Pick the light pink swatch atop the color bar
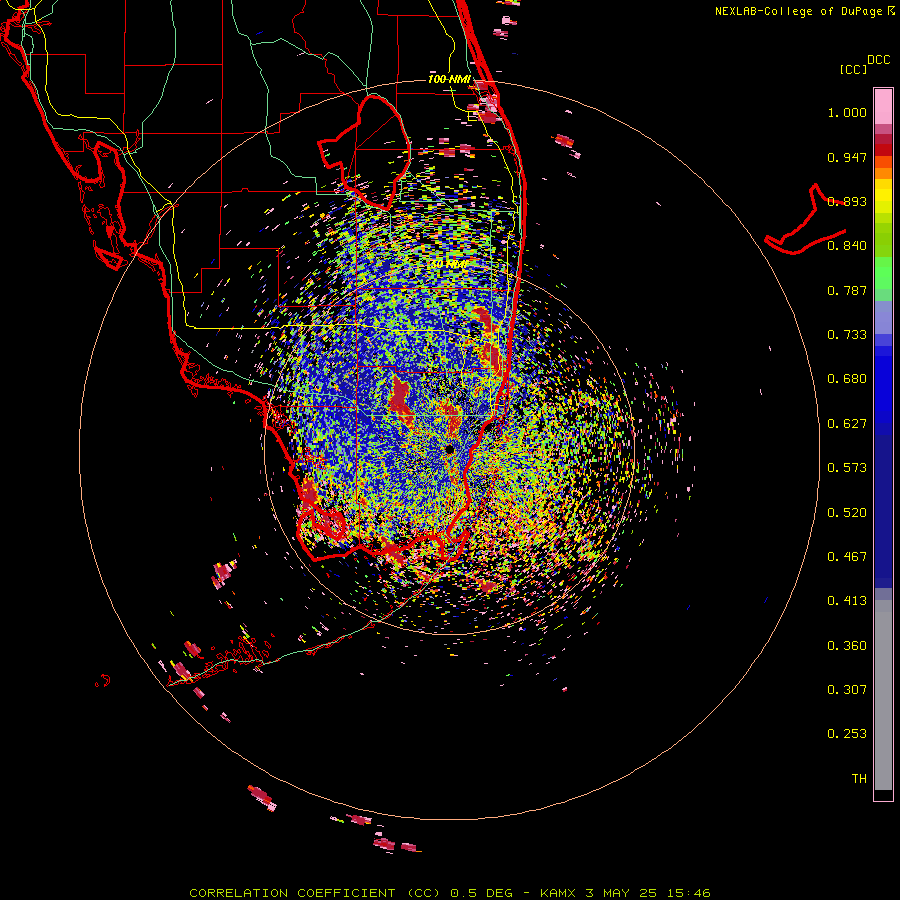 [883, 106]
